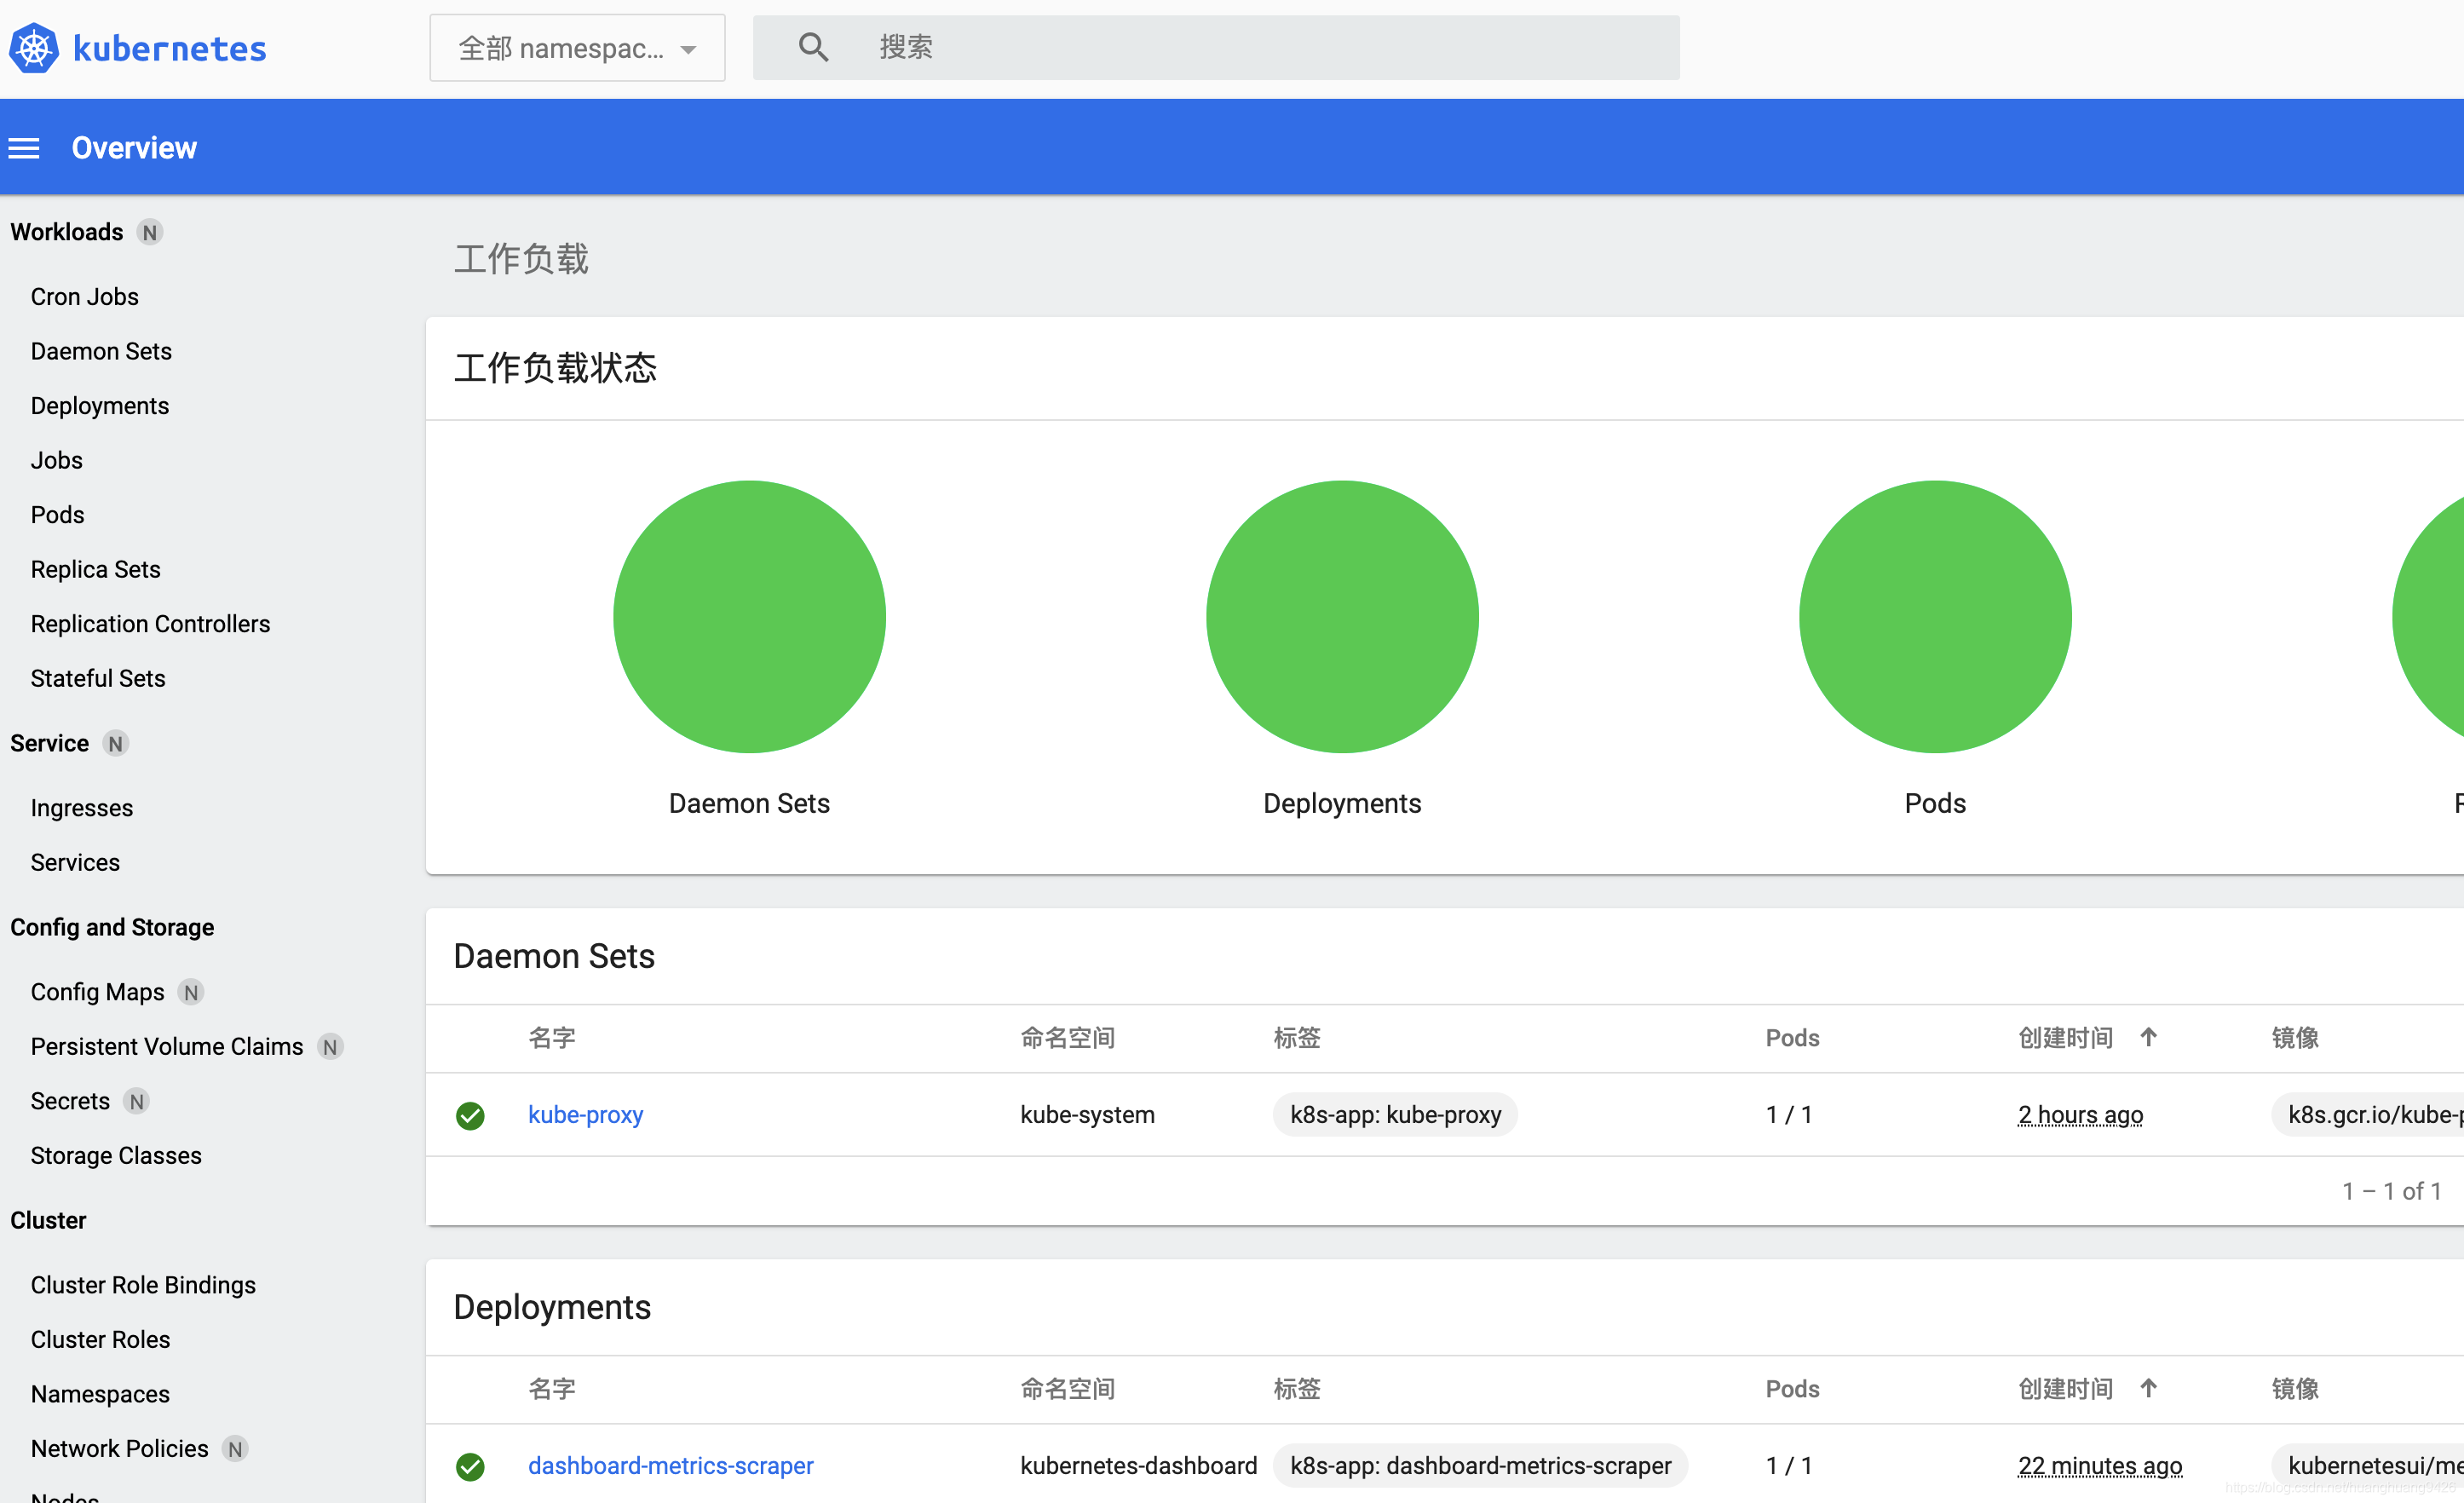Open Replica Sets in the sidebar

coord(95,569)
